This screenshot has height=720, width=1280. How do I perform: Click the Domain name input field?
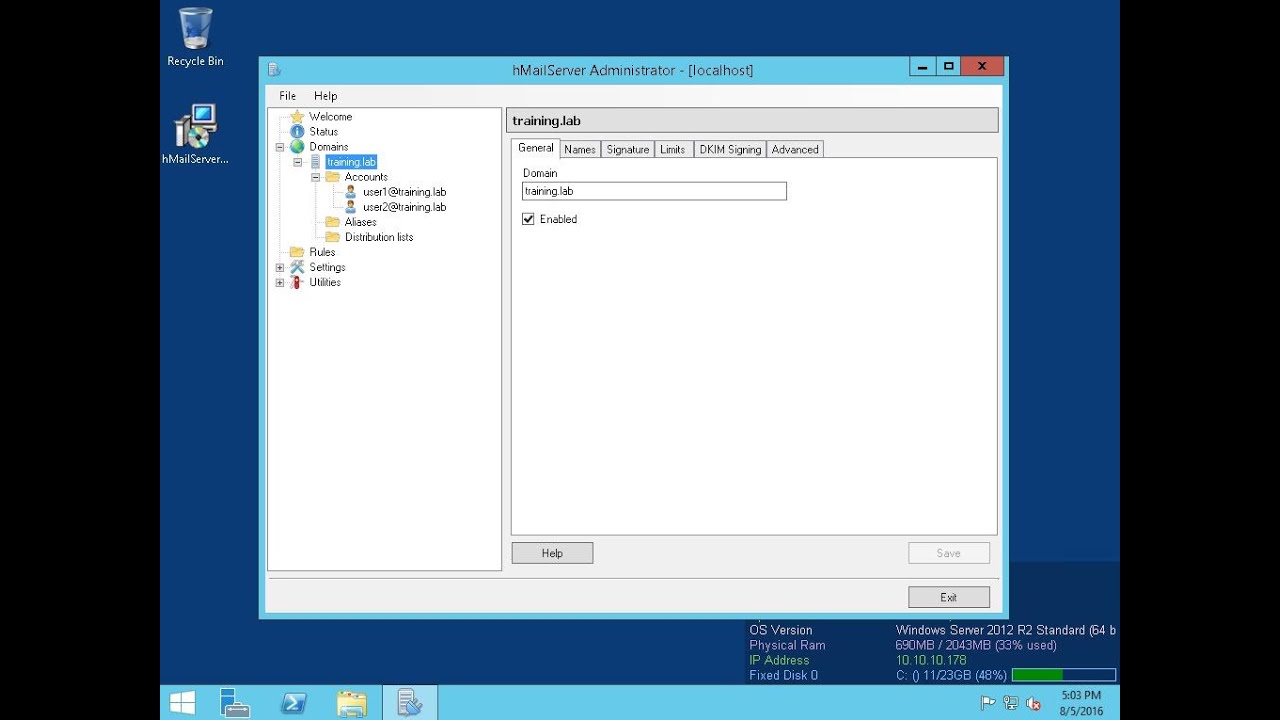point(654,191)
